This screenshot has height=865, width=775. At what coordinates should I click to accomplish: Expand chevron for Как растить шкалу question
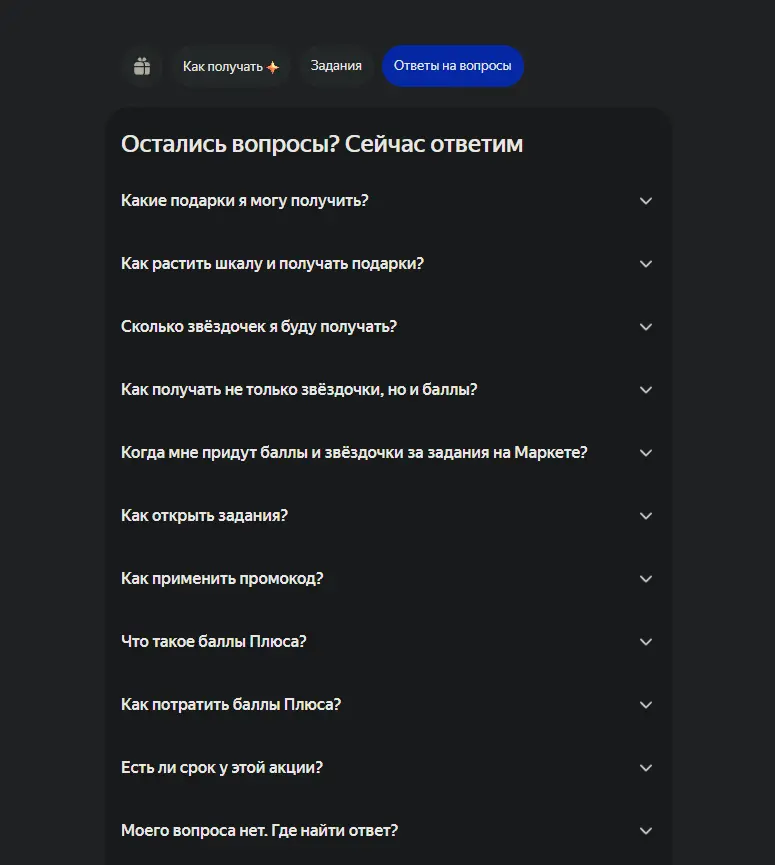point(646,264)
